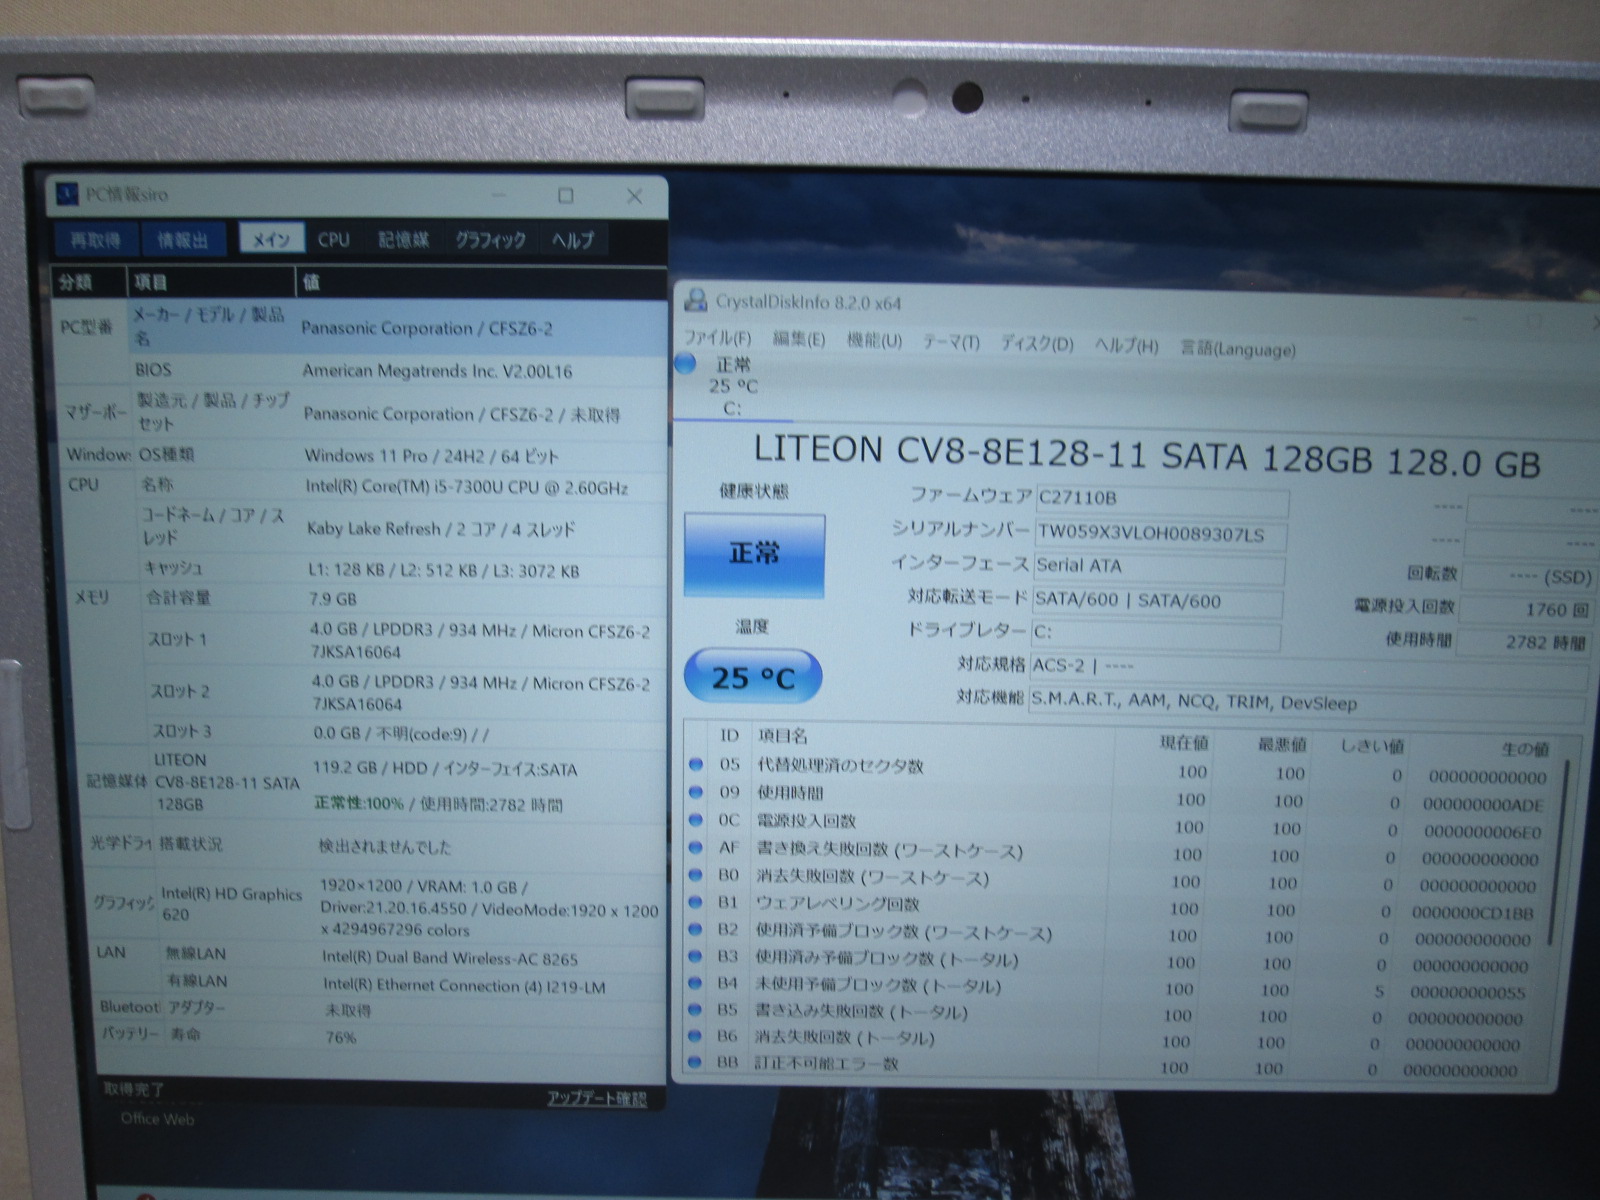The image size is (1600, 1200).
Task: Click the power-on hours field 2782 時間
Action: [1525, 642]
